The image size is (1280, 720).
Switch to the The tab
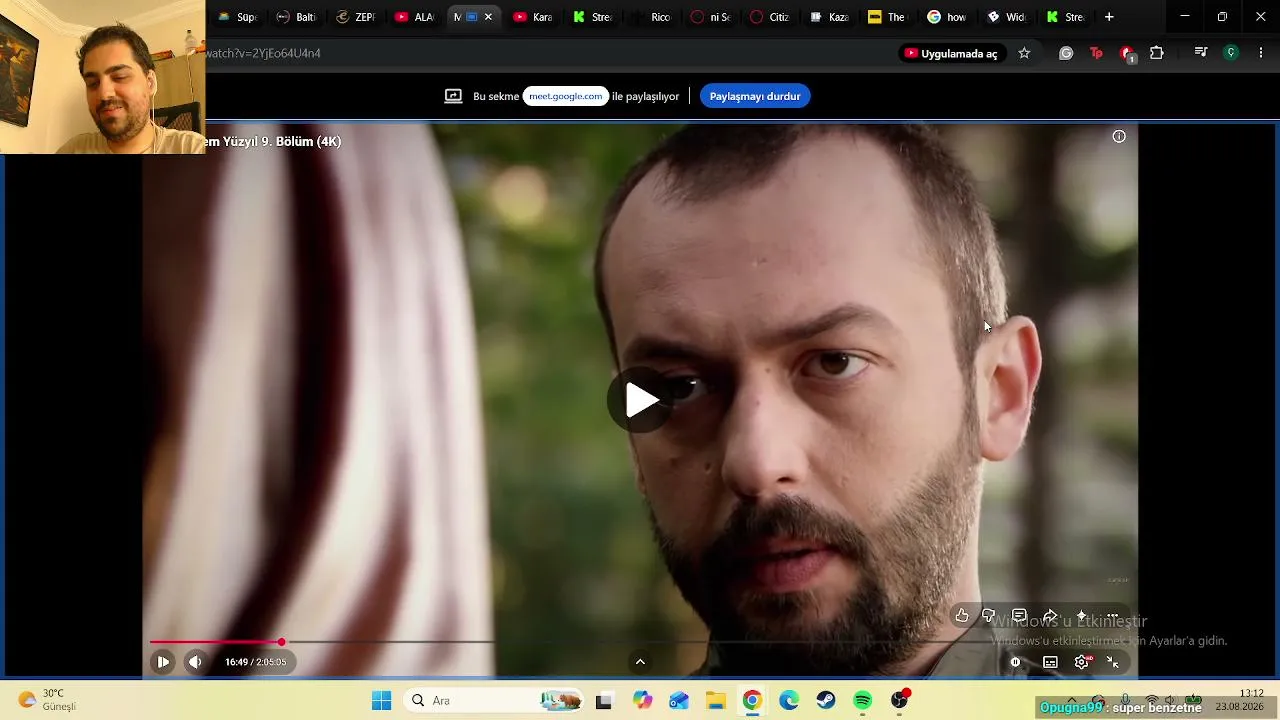[x=889, y=17]
